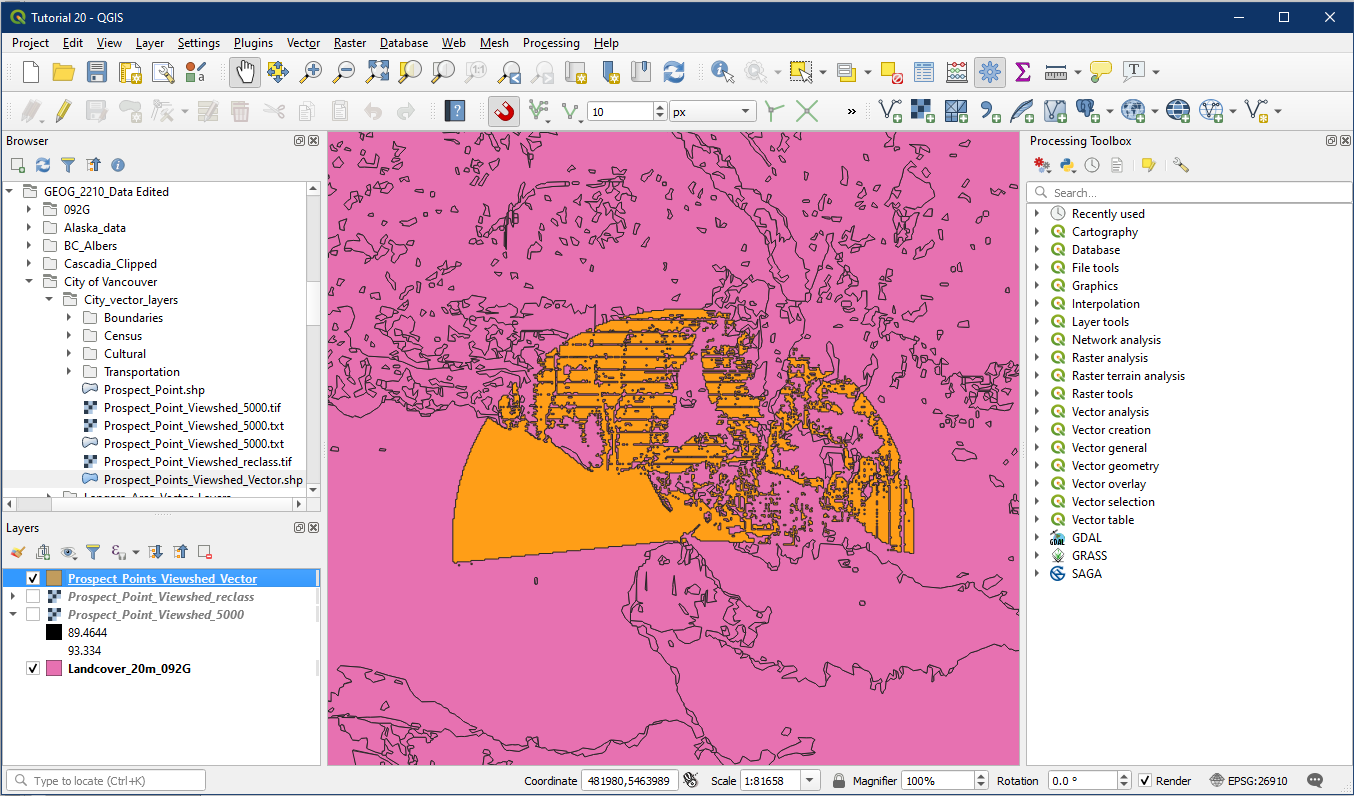Uncheck the Prospect_Points_Viewshed_Vector layer checkbox
The height and width of the screenshot is (796, 1354).
pyautogui.click(x=33, y=579)
